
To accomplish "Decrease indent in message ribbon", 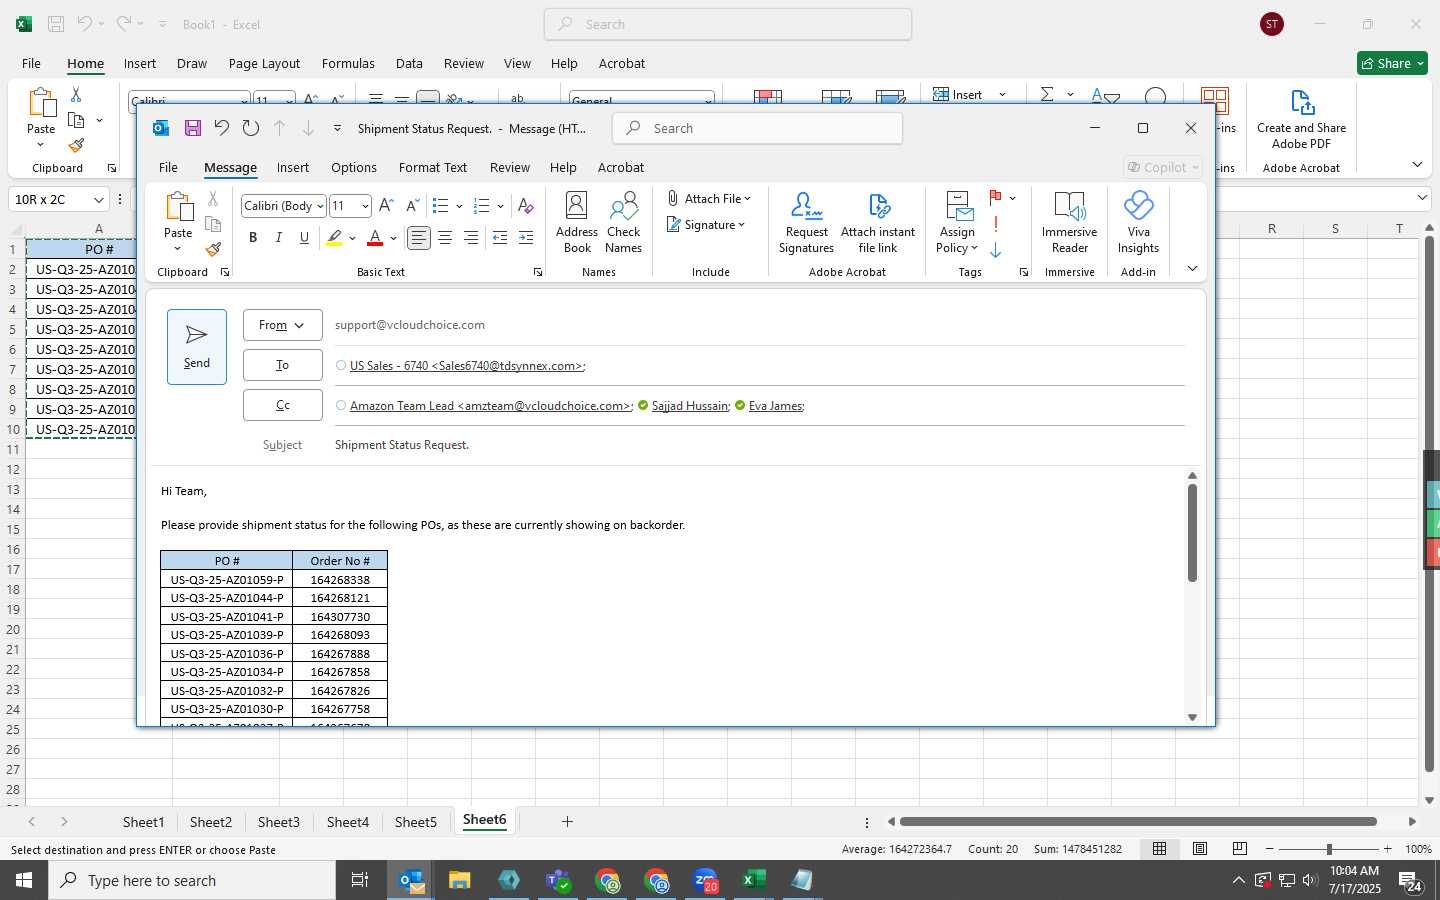I will 500,237.
